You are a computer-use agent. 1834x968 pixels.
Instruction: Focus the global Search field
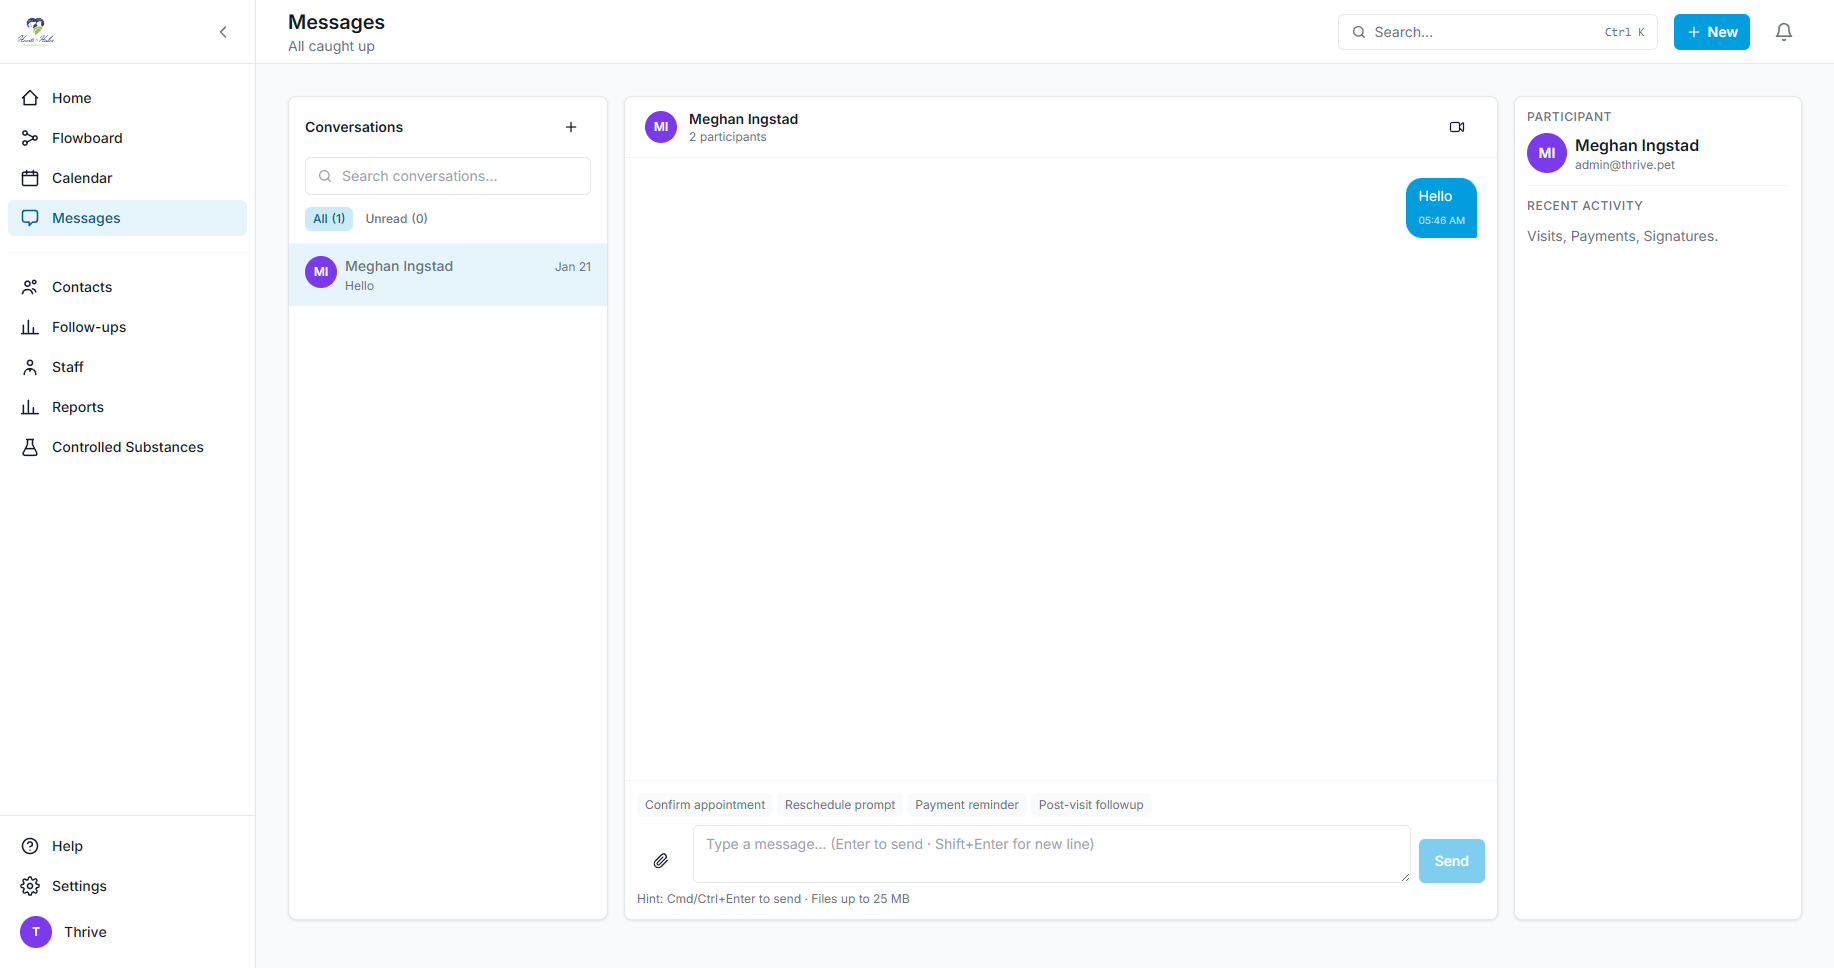(1498, 32)
